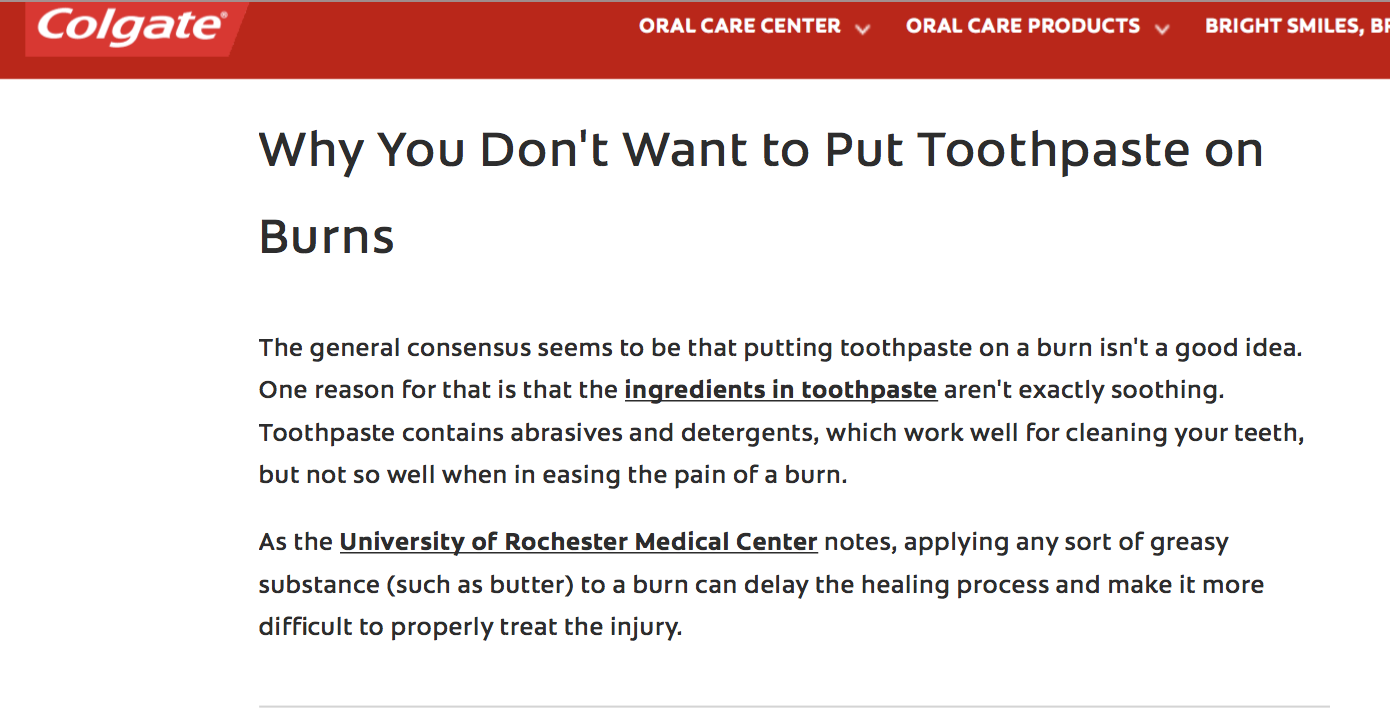Open the Oral Care Center menu
1390x714 pixels.
click(740, 26)
